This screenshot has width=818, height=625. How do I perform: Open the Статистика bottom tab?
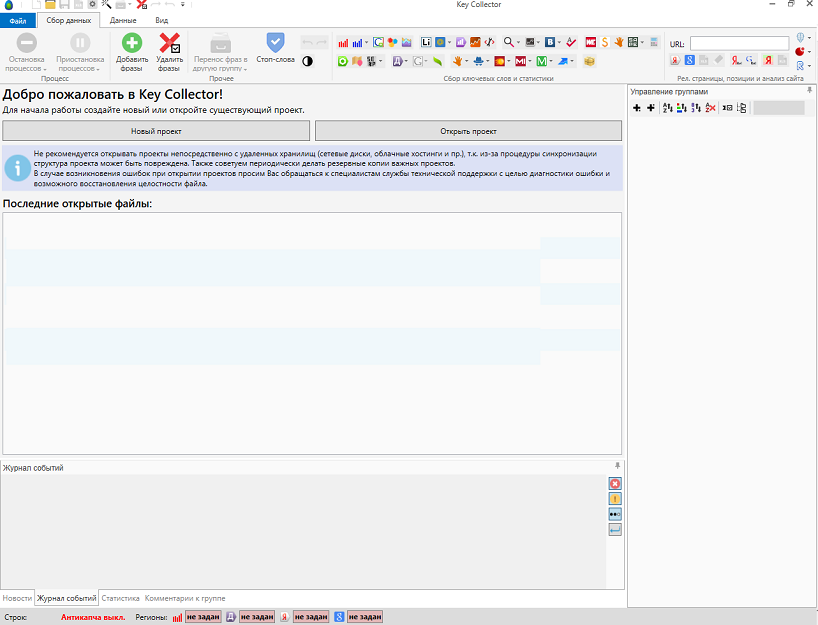121,598
